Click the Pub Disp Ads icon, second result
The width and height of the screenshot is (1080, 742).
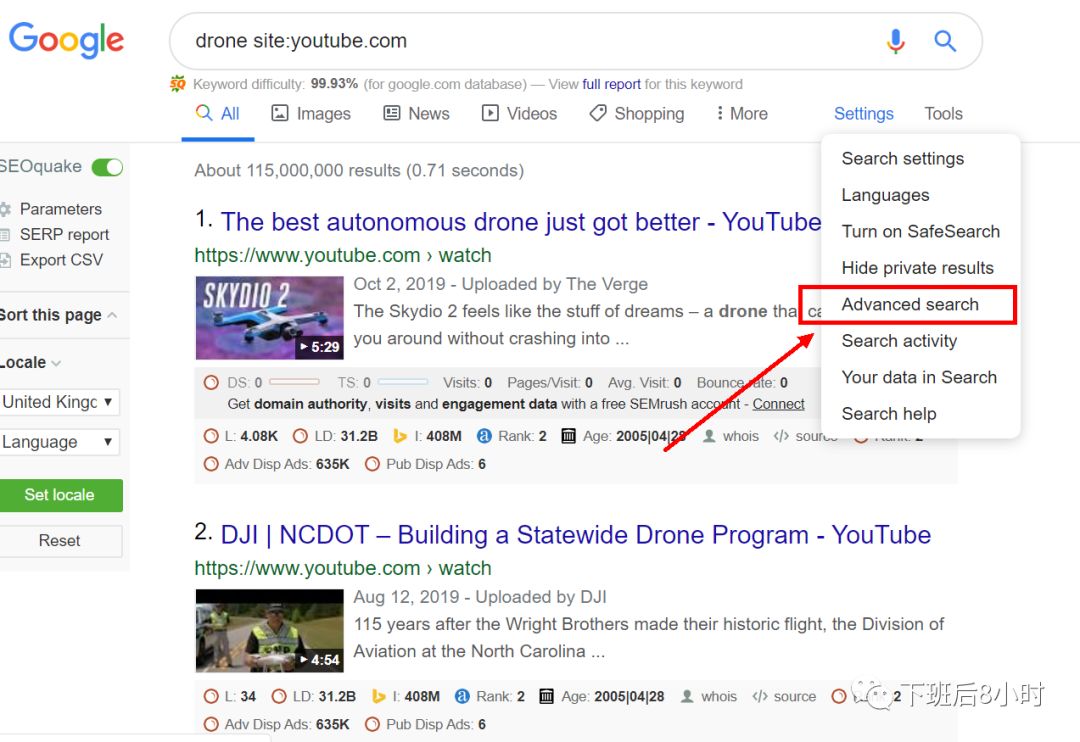[373, 725]
